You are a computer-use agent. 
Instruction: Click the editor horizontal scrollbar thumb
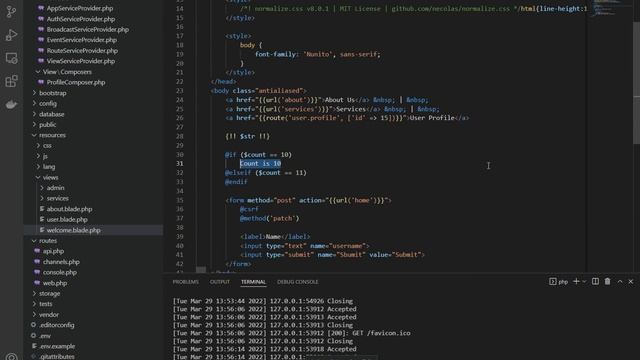tap(201, 270)
